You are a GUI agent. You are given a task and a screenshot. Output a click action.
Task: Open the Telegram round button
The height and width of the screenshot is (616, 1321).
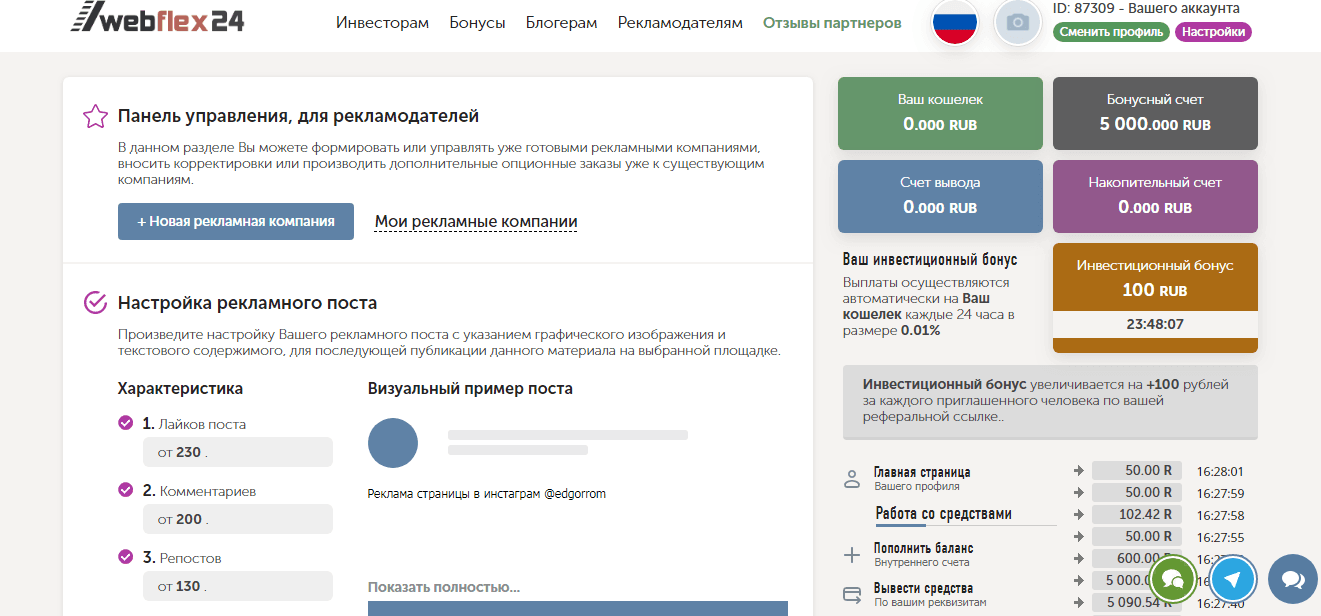click(1233, 579)
